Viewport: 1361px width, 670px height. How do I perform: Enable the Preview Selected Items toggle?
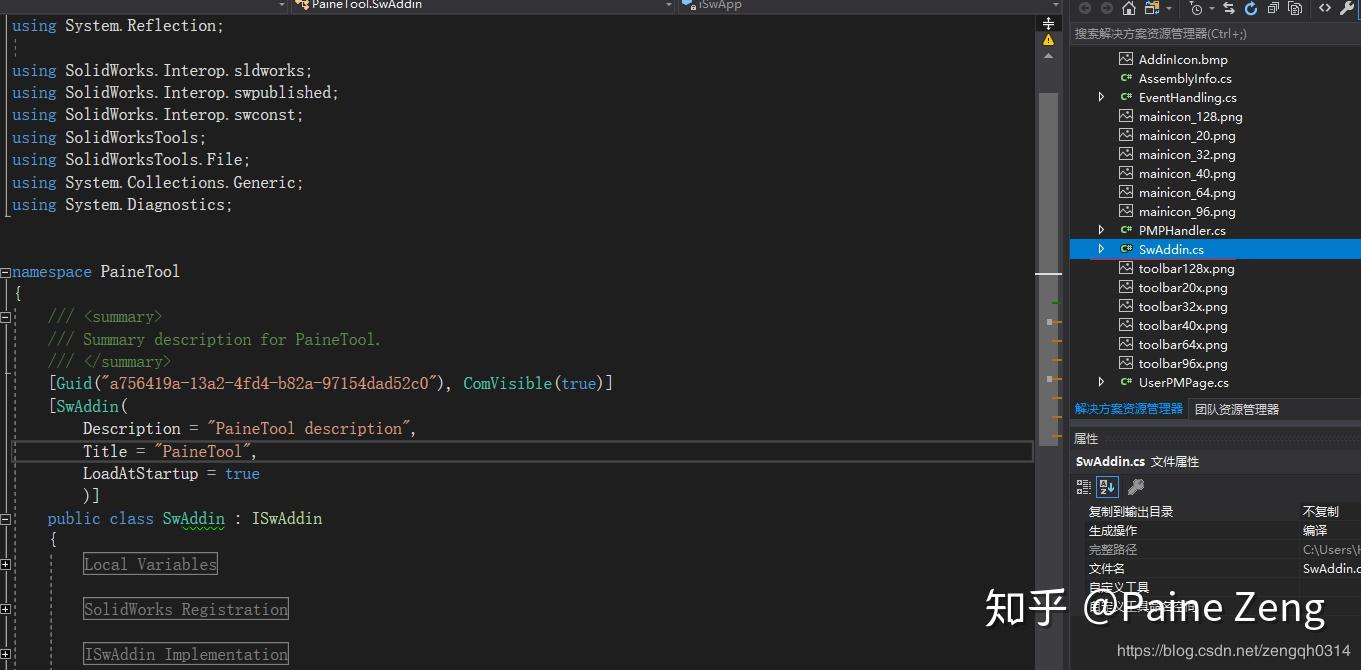click(x=1296, y=9)
